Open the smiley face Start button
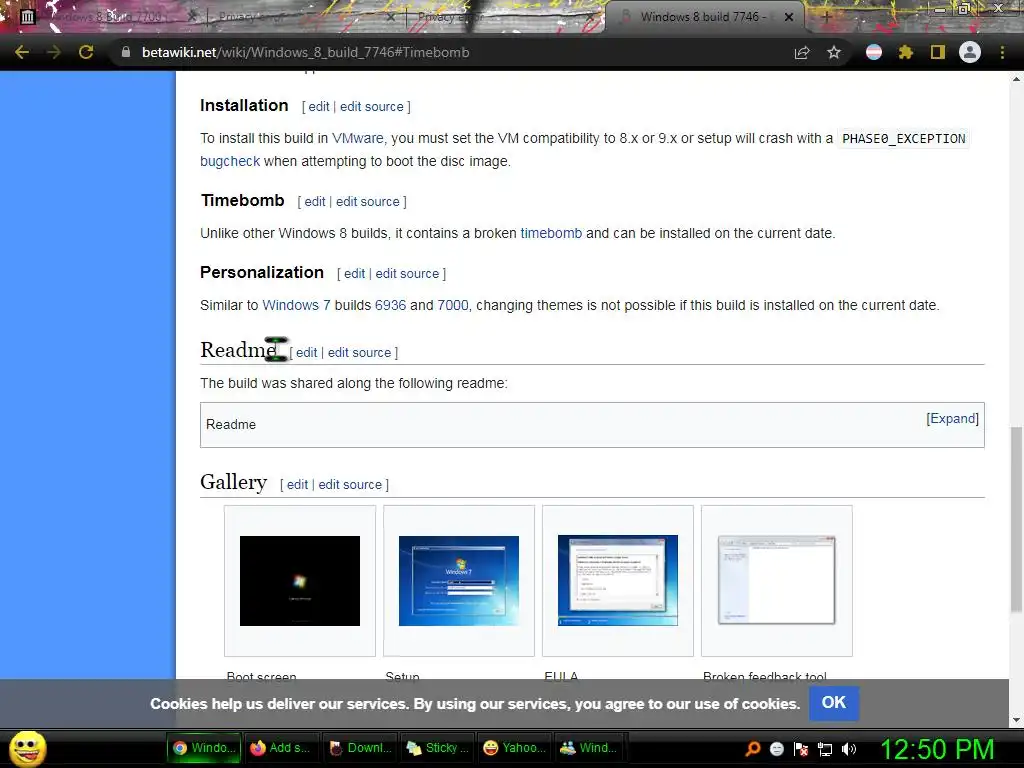 (x=27, y=748)
